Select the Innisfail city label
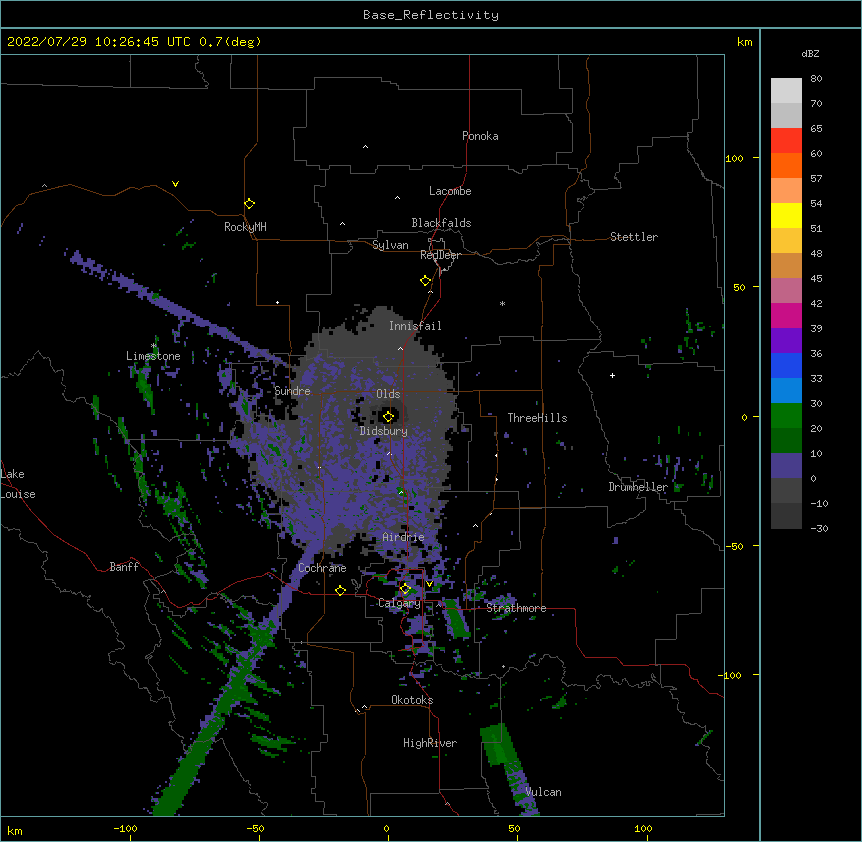Screen dimensions: 862x842 pyautogui.click(x=415, y=326)
